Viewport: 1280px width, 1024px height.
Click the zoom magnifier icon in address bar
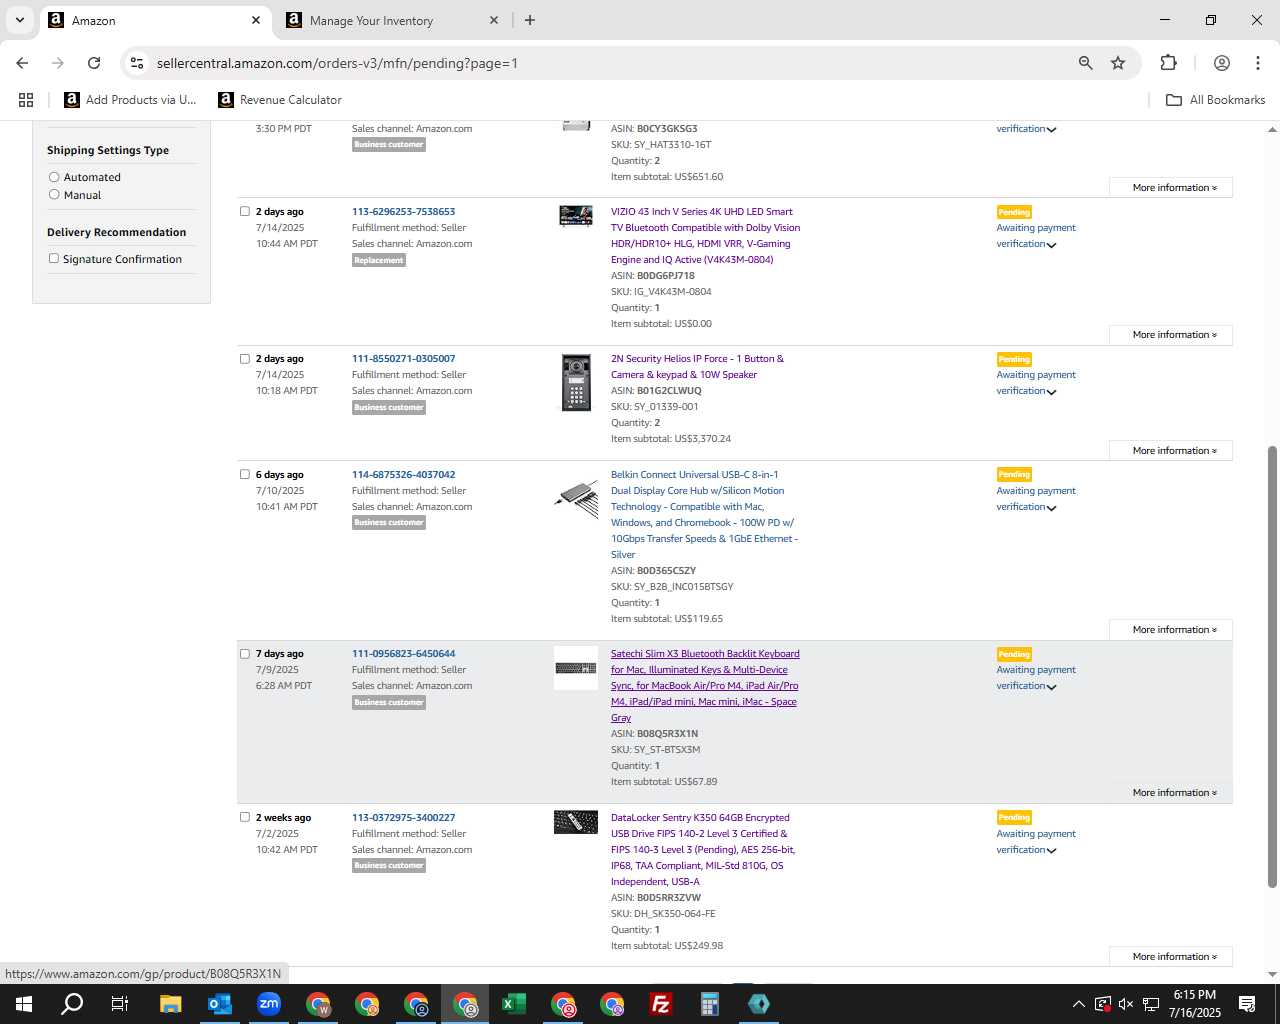tap(1085, 63)
